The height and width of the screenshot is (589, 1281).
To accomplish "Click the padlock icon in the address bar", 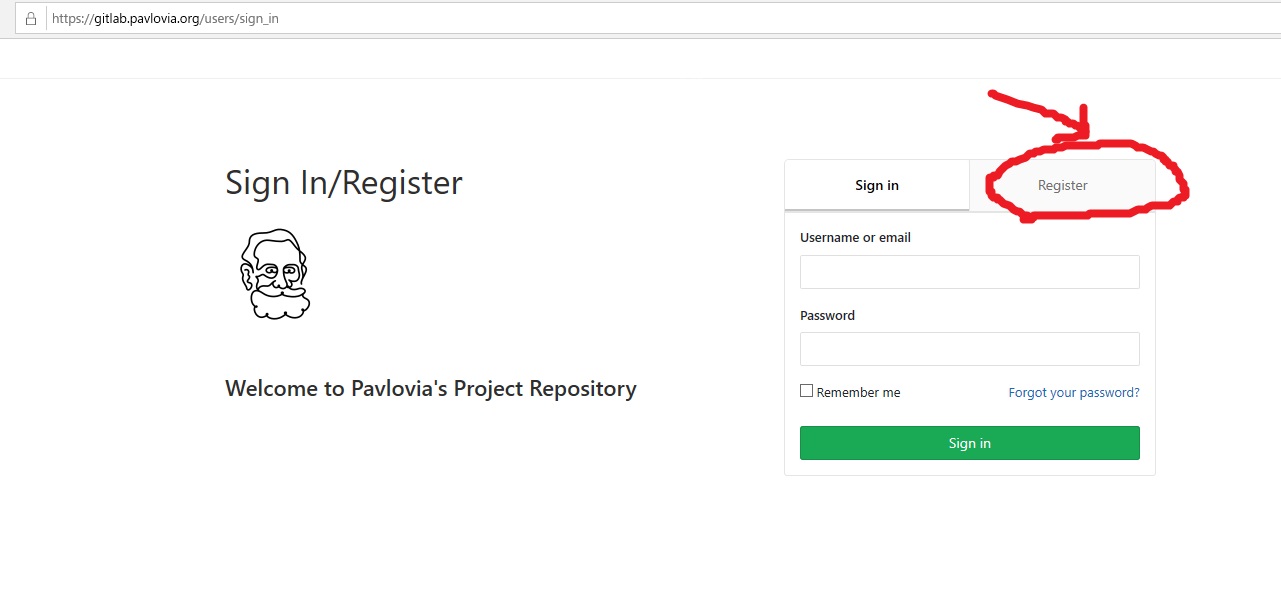I will click(31, 18).
